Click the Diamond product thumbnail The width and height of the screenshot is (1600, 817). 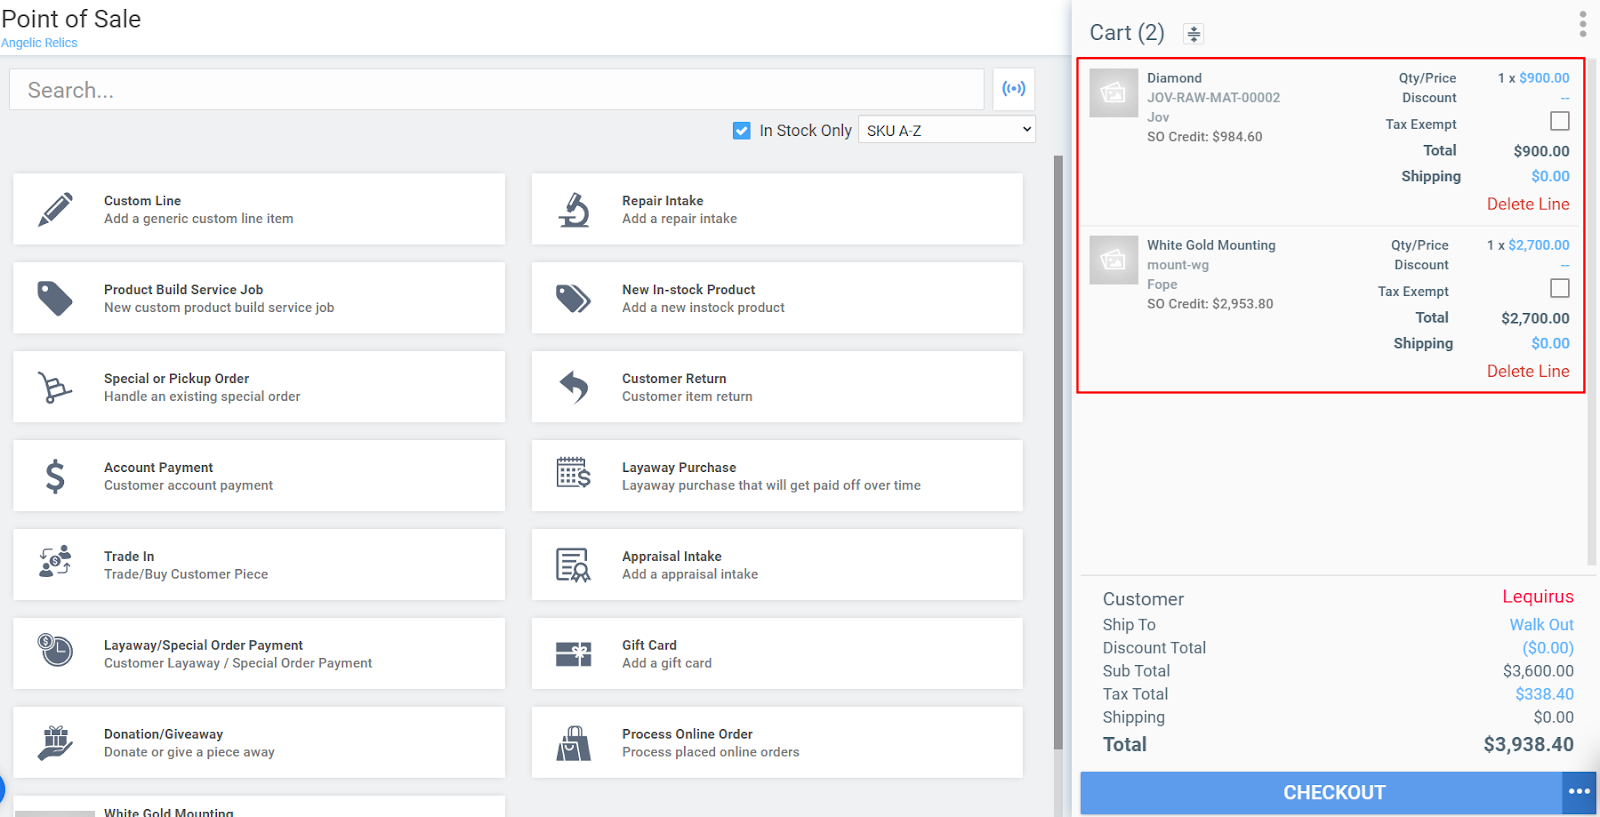1113,93
